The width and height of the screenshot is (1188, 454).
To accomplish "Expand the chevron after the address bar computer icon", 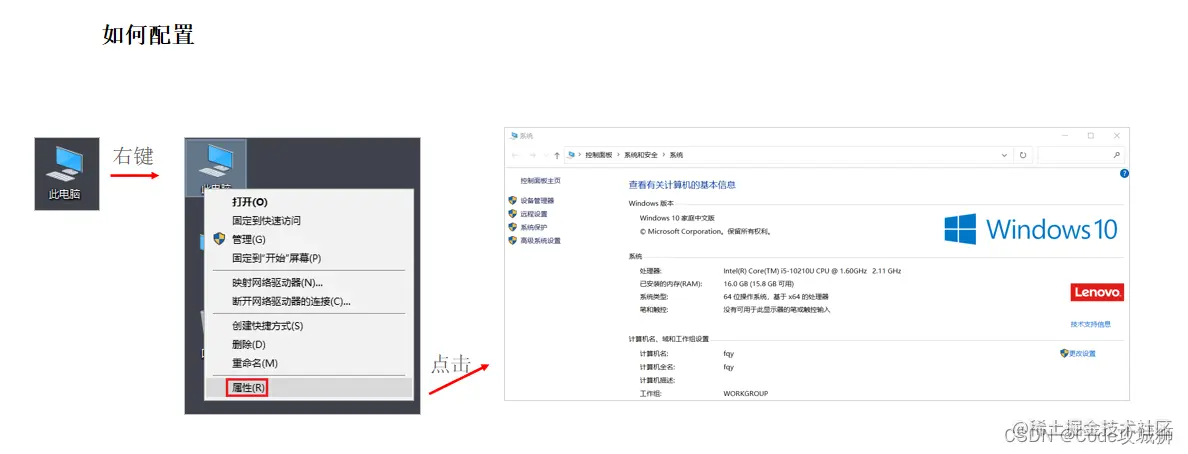I will [x=580, y=155].
